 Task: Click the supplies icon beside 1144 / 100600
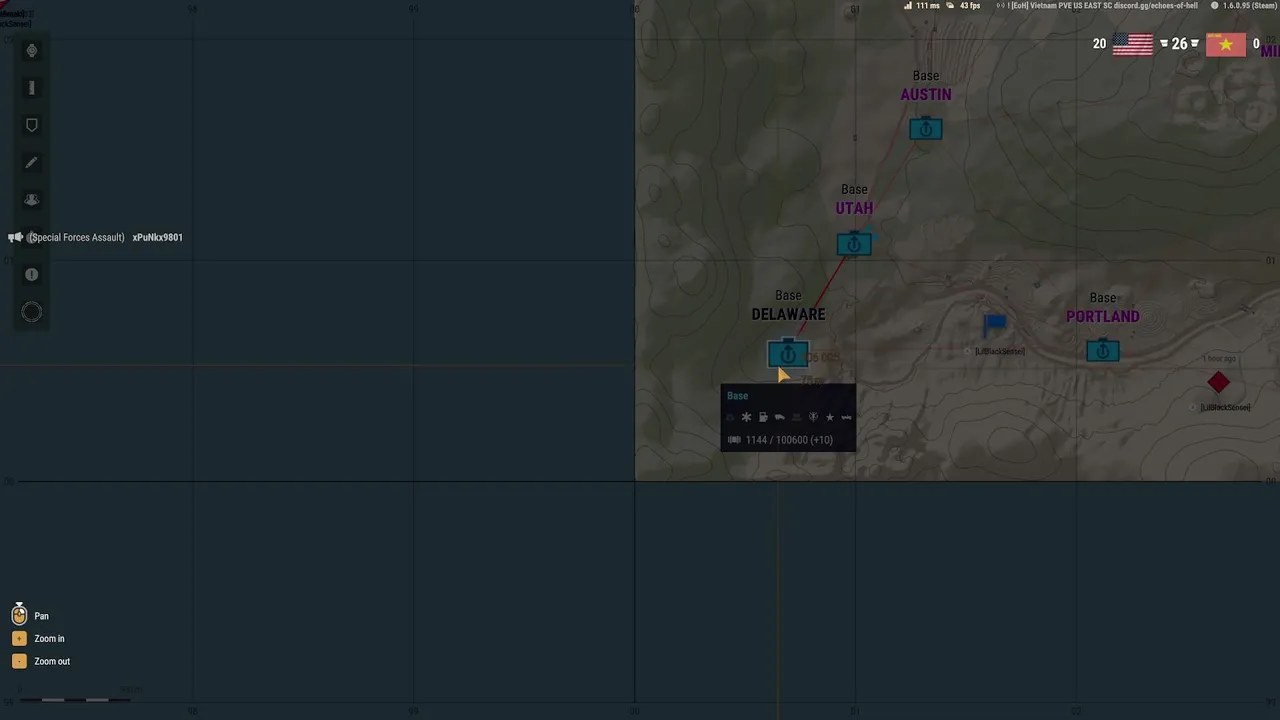pyautogui.click(x=734, y=440)
